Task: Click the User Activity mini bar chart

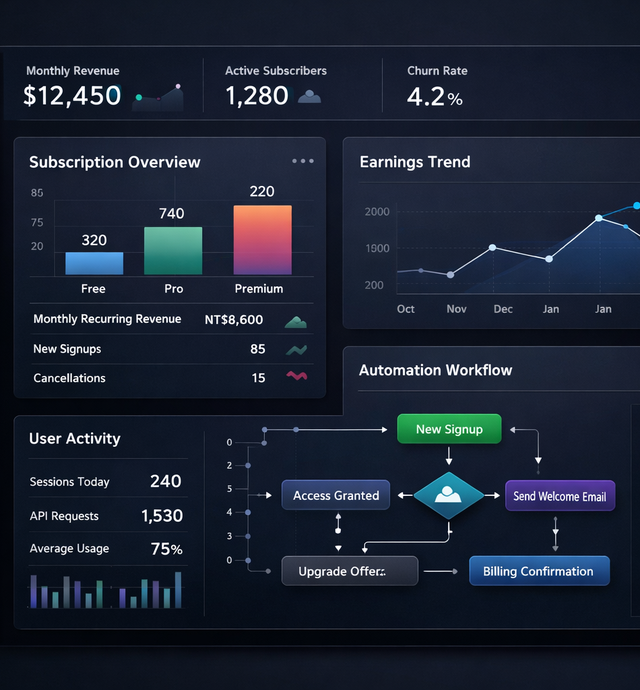Action: (106, 591)
